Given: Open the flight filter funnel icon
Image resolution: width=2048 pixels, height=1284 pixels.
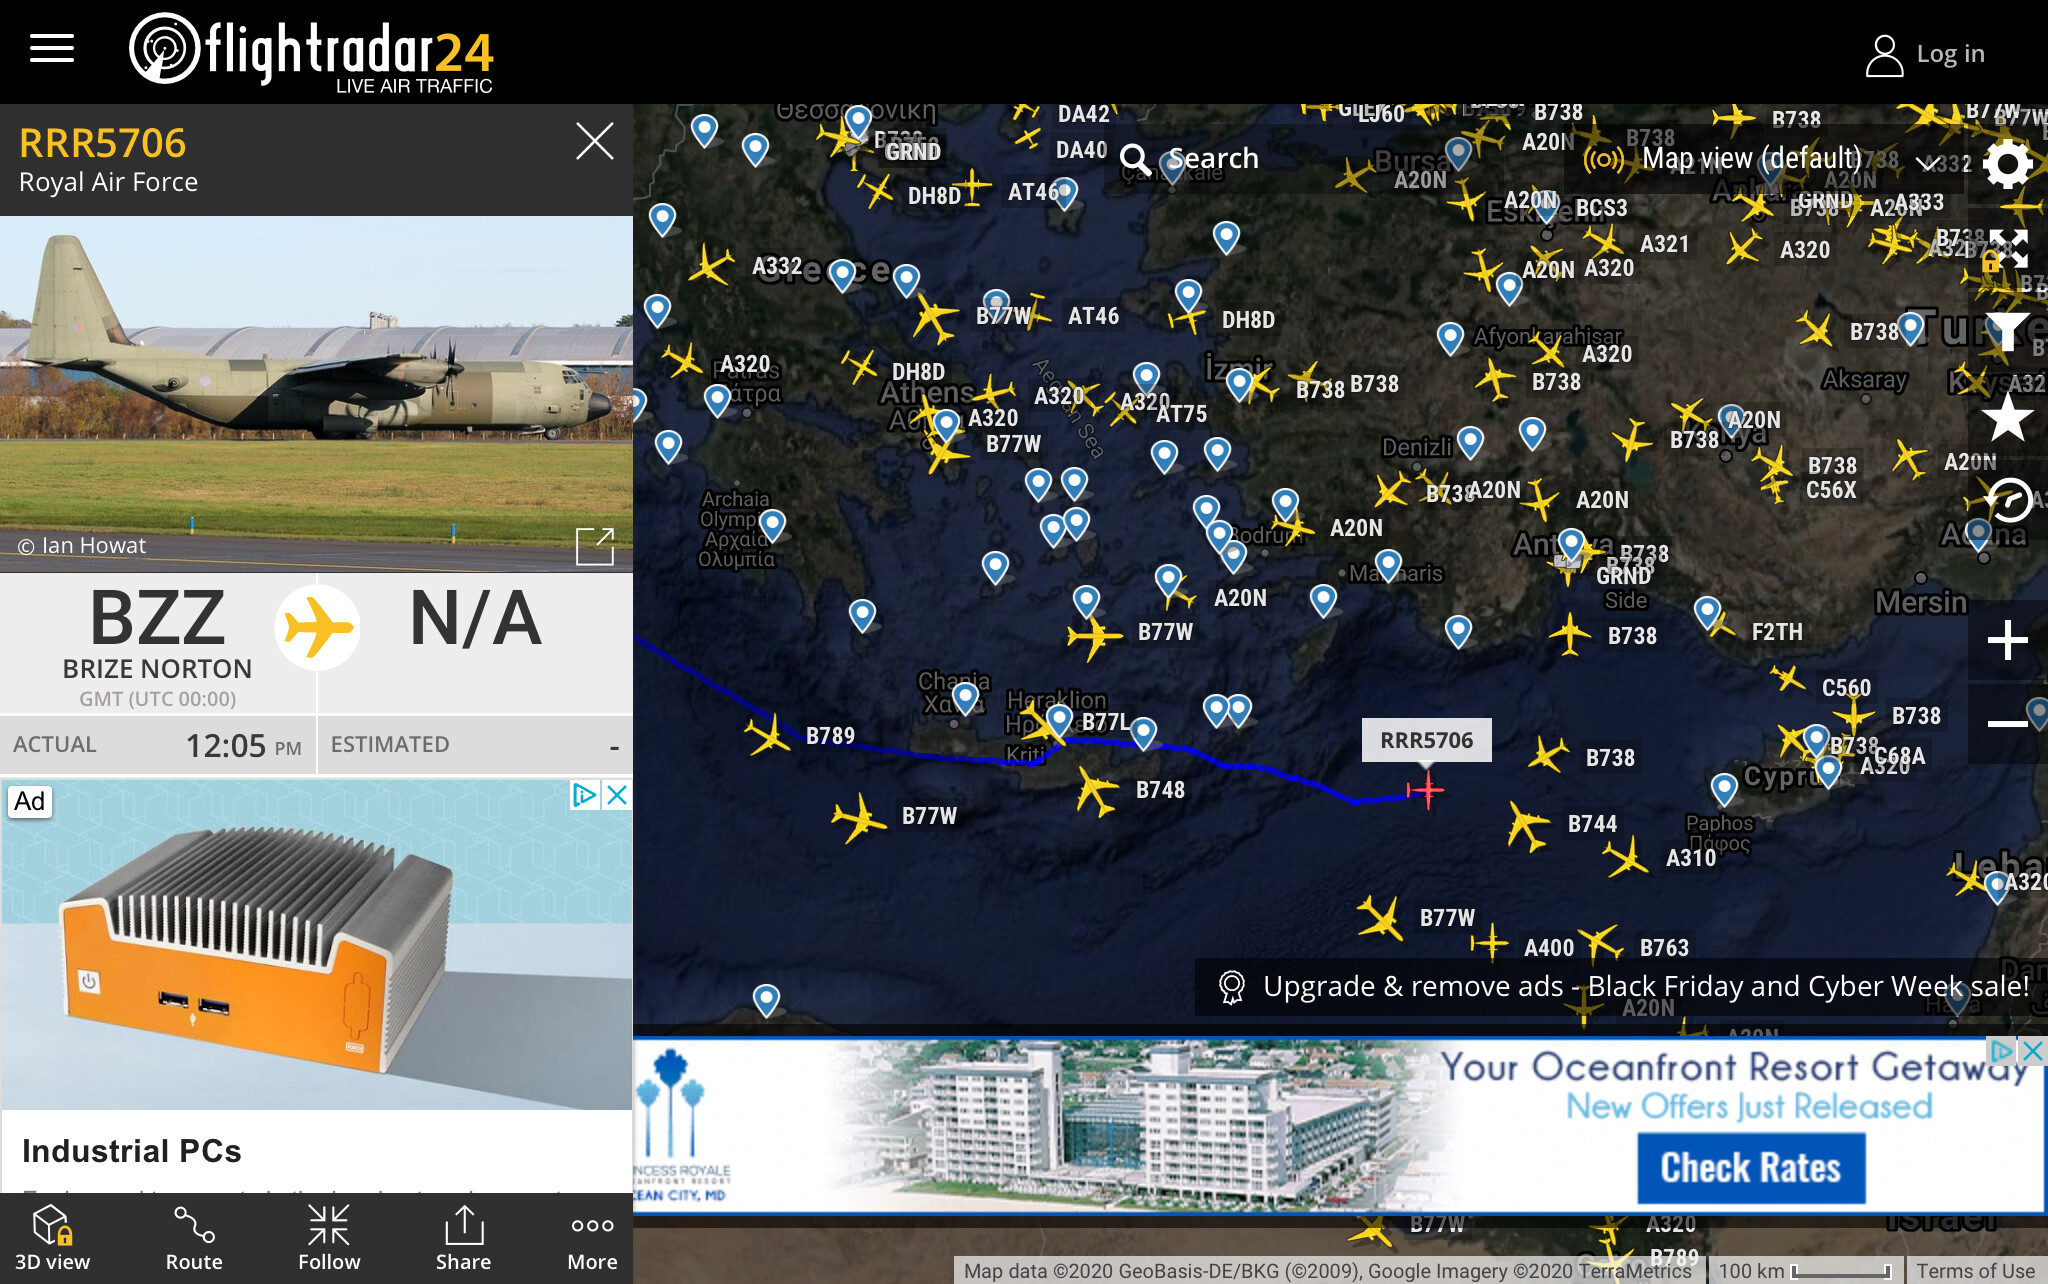Looking at the screenshot, I should click(2007, 331).
